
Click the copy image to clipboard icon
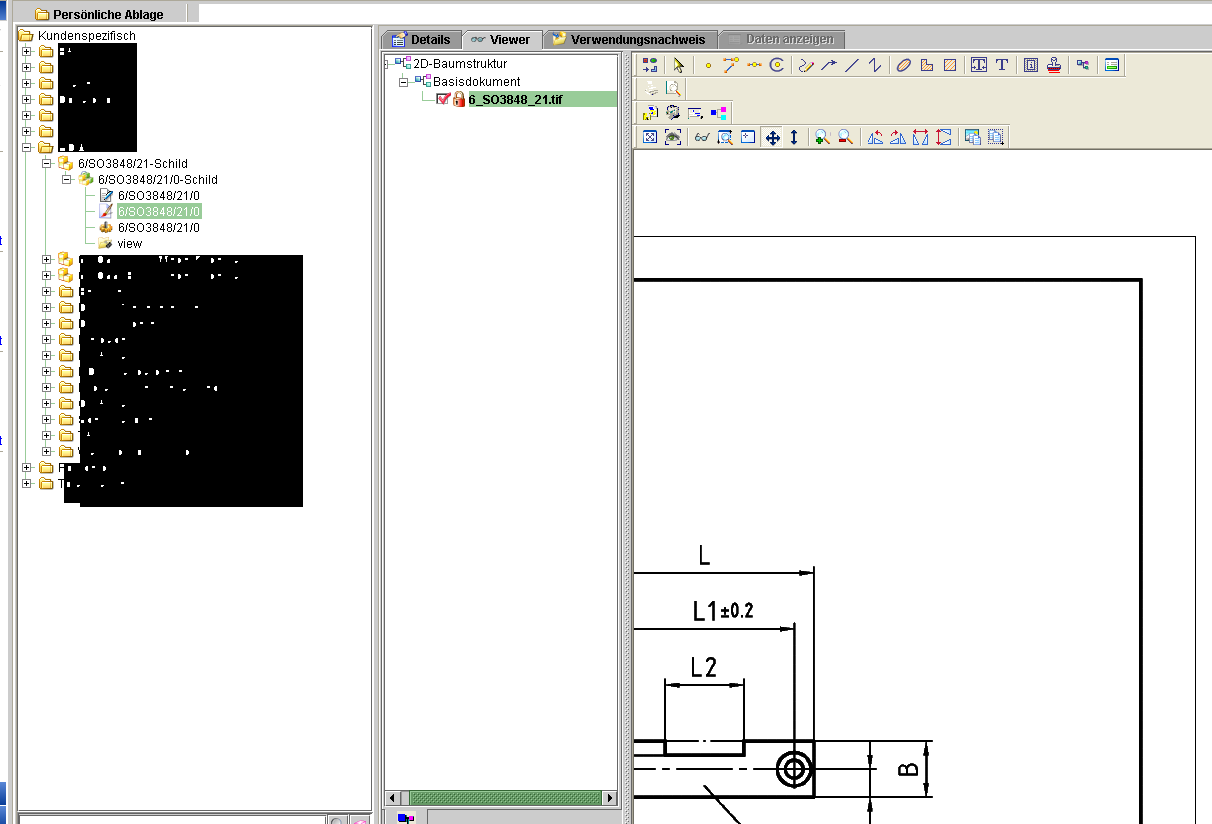click(x=973, y=137)
